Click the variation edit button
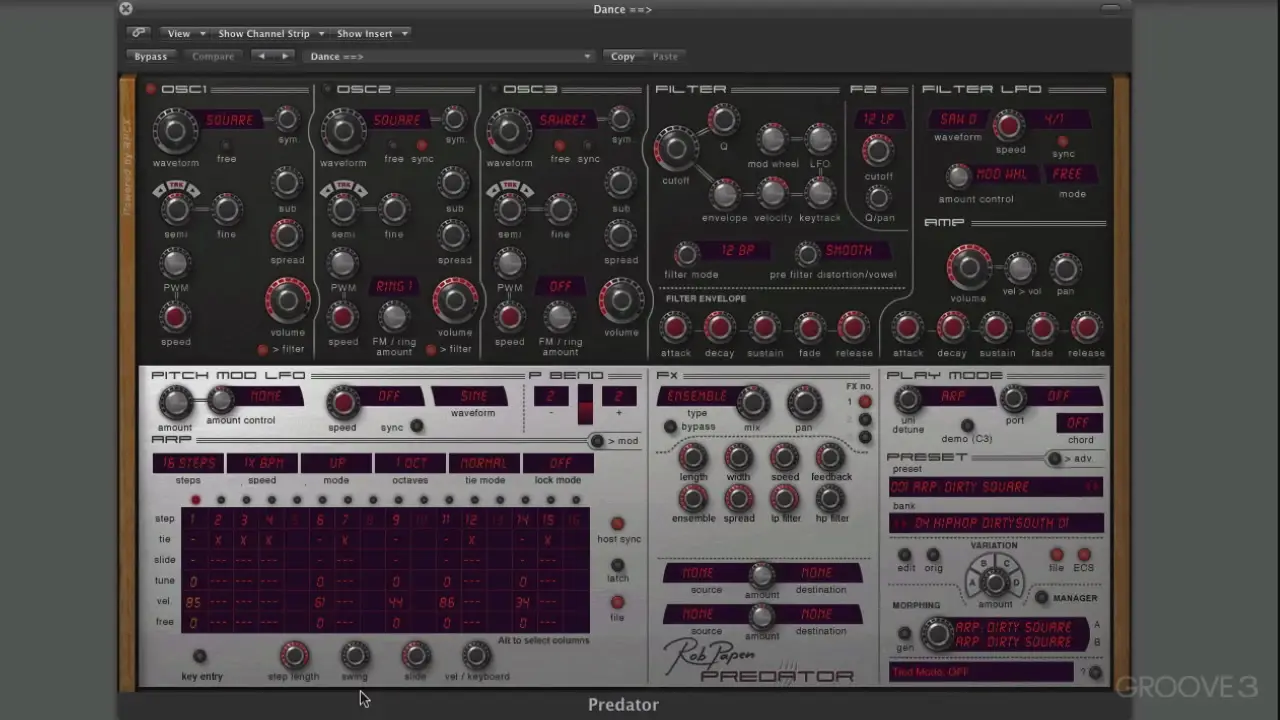The image size is (1280, 720). click(904, 555)
